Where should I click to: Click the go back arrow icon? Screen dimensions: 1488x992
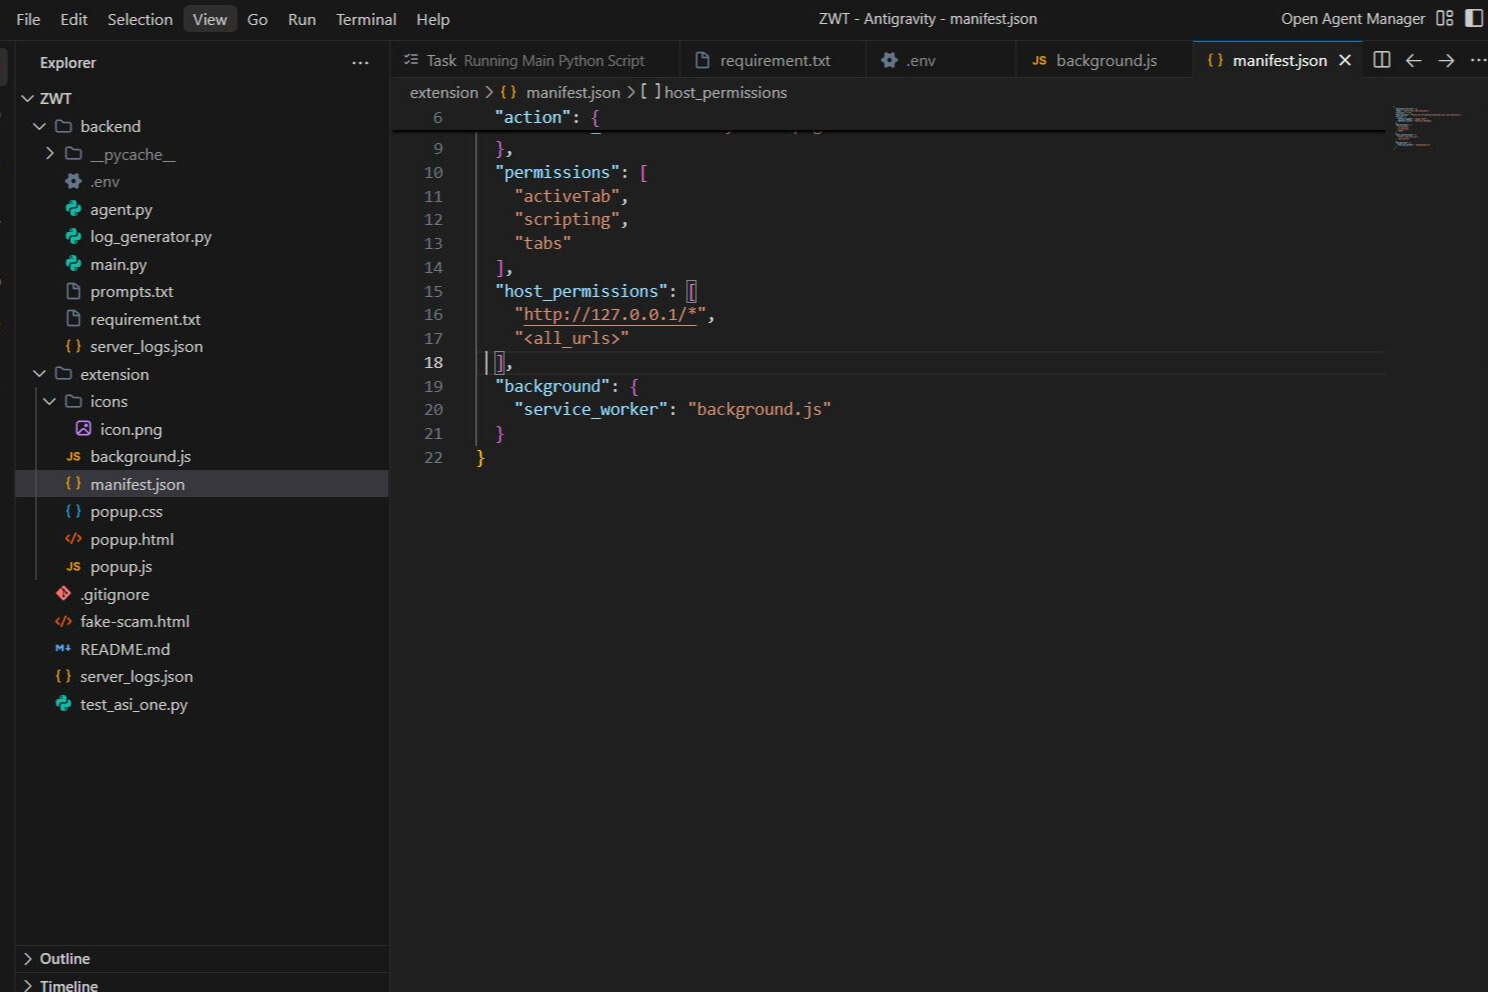[x=1413, y=60]
